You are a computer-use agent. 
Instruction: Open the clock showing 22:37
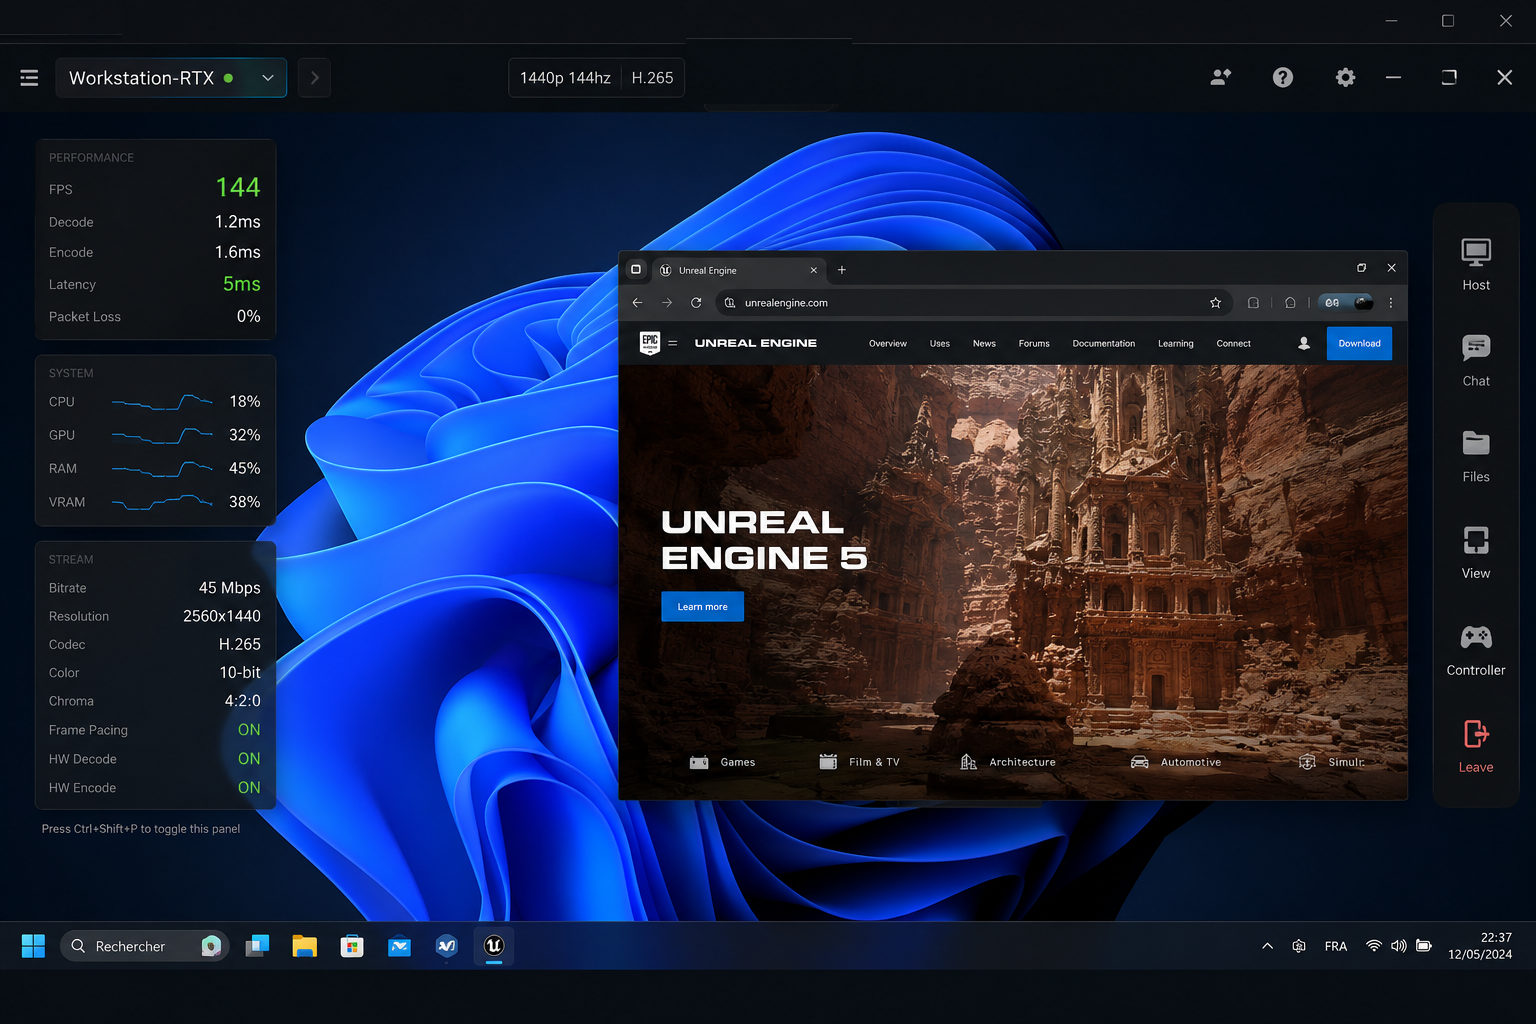1481,946
